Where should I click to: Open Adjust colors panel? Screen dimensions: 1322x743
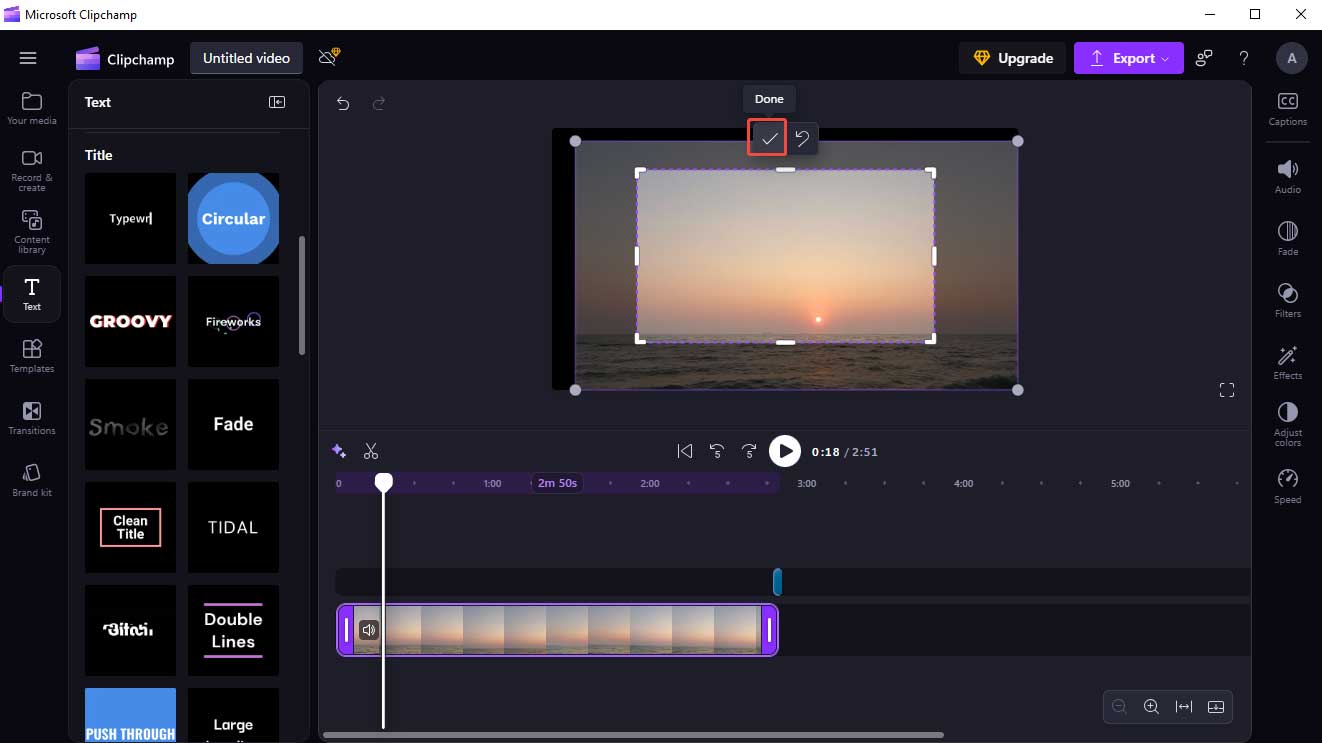tap(1288, 425)
